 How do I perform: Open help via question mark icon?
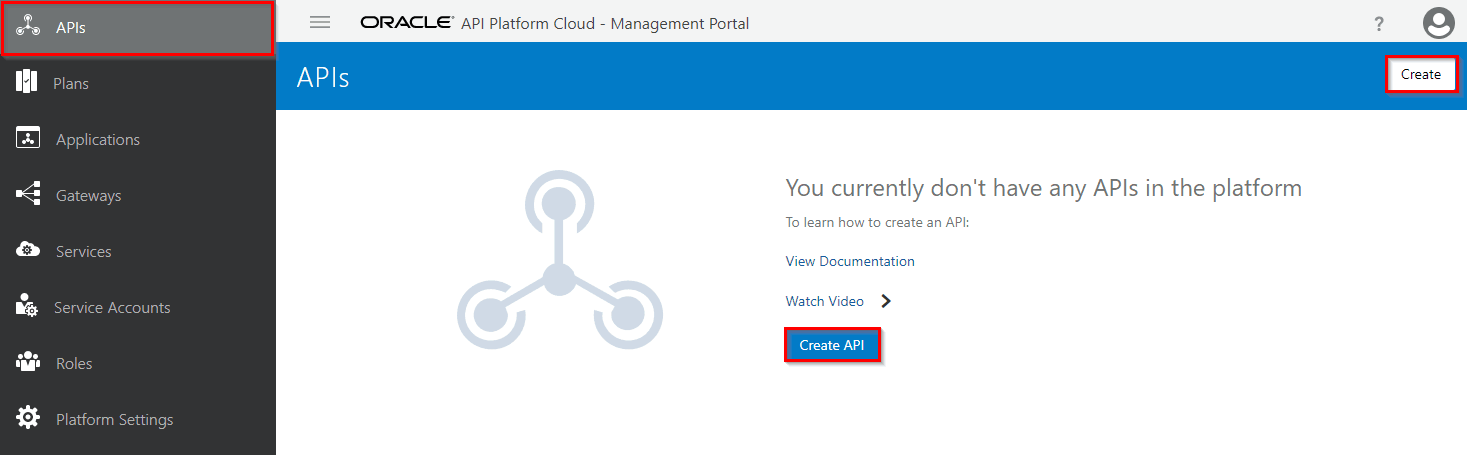pos(1380,24)
